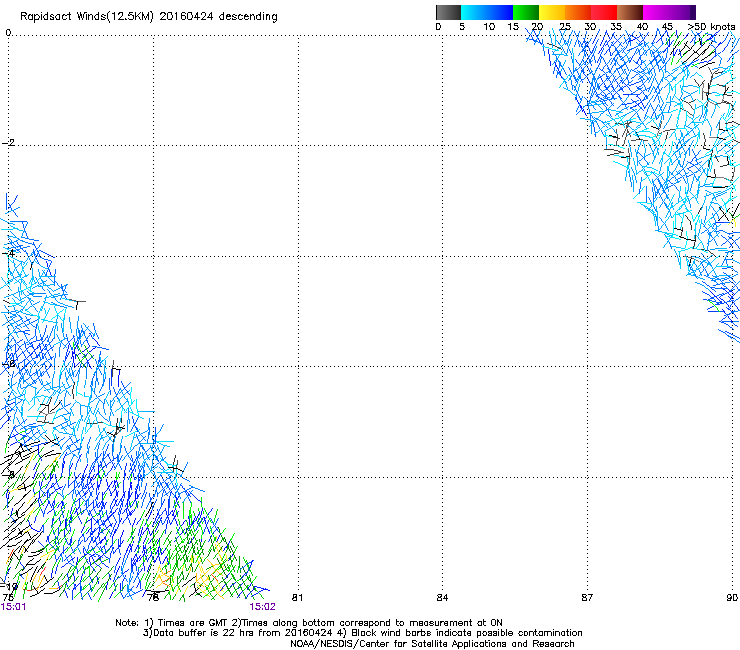740x650 pixels.
Task: Click the '>50 knots' legend label
Action: pos(711,27)
